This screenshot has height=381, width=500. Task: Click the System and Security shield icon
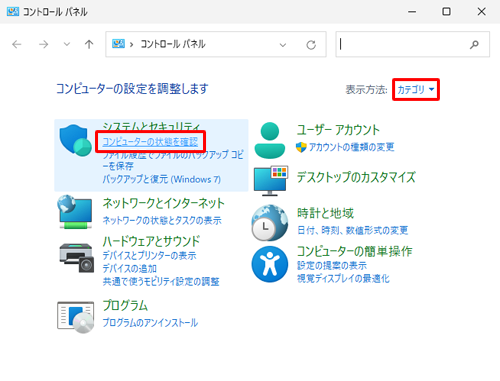pos(75,140)
